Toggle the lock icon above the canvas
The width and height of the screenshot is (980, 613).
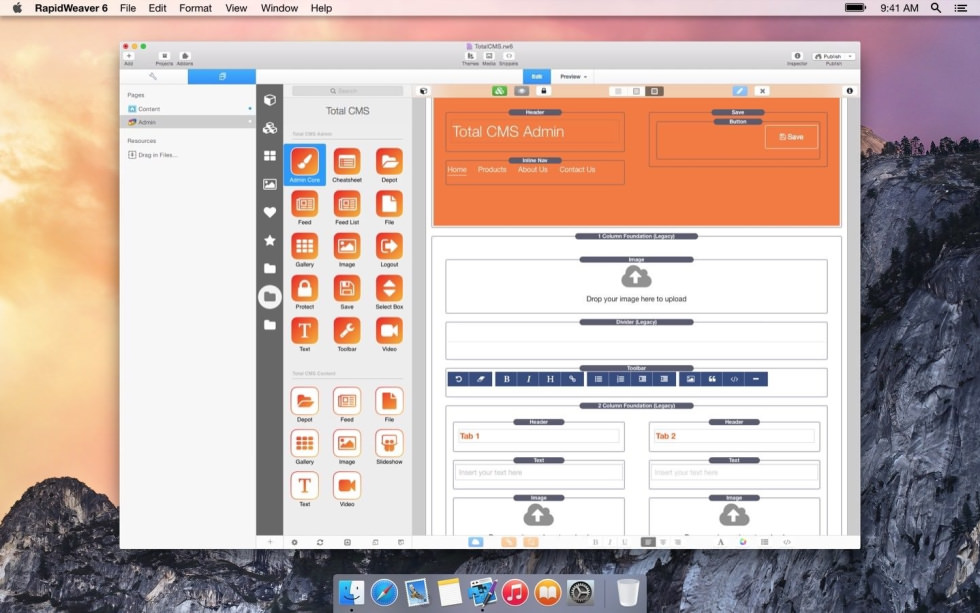543,91
